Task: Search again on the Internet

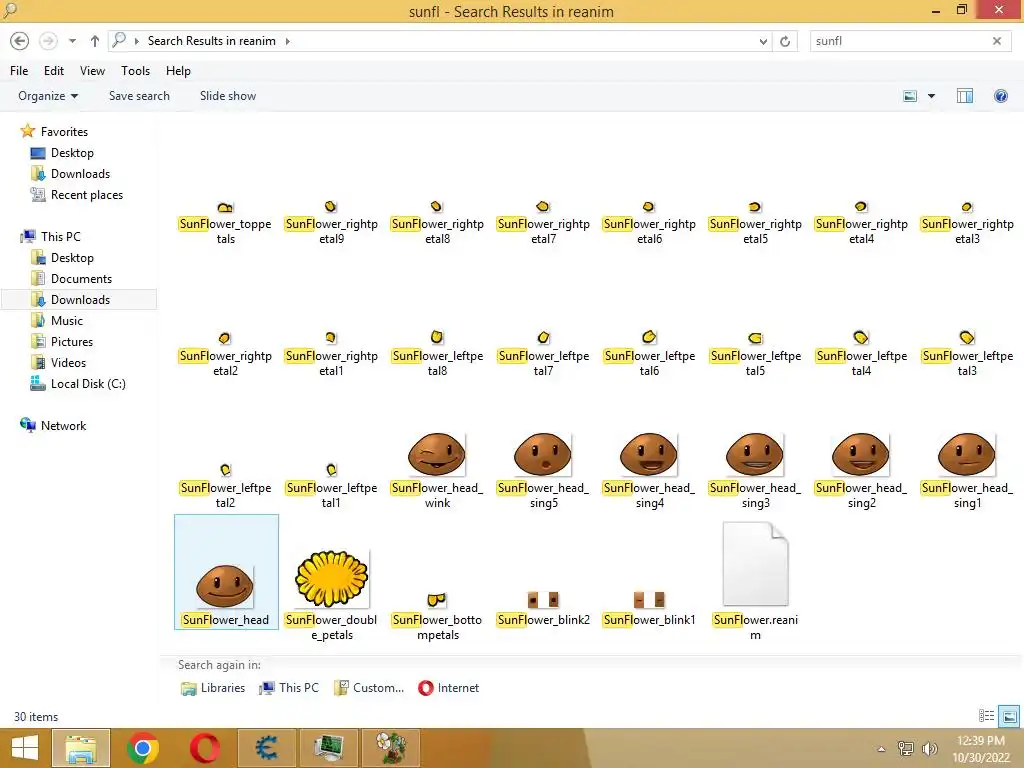Action: tap(449, 688)
